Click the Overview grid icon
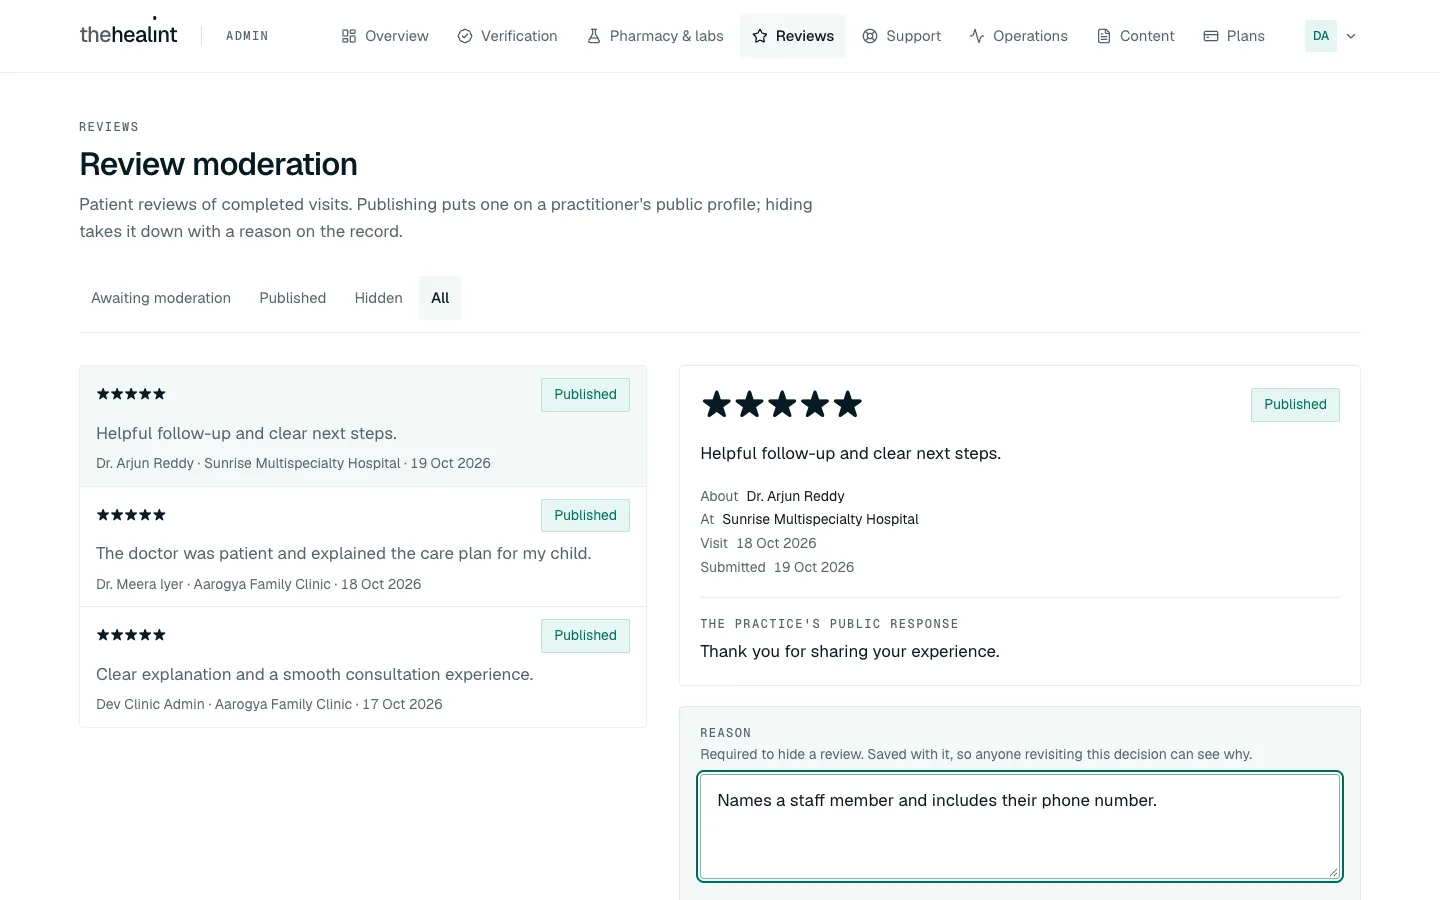The height and width of the screenshot is (900, 1440). coord(349,36)
